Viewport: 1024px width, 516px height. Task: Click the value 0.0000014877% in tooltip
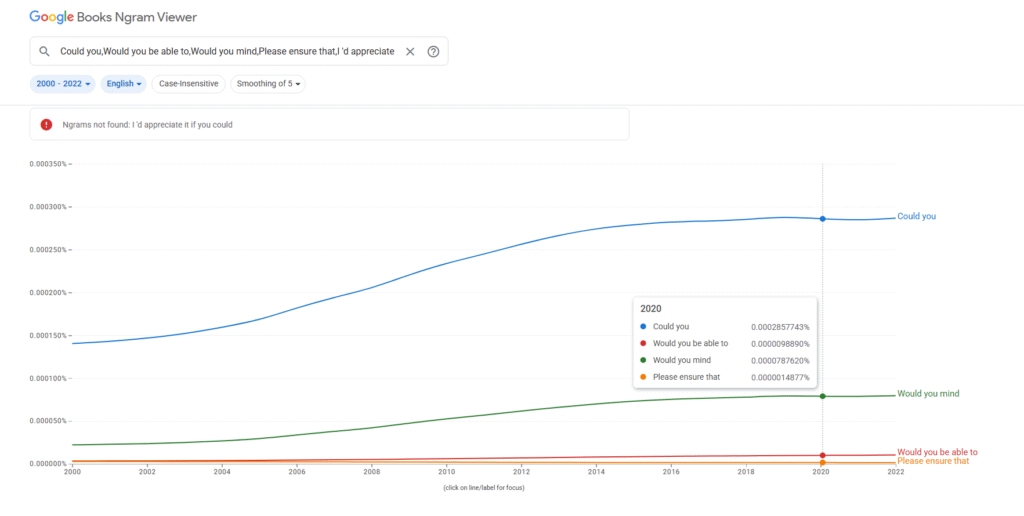(x=780, y=378)
